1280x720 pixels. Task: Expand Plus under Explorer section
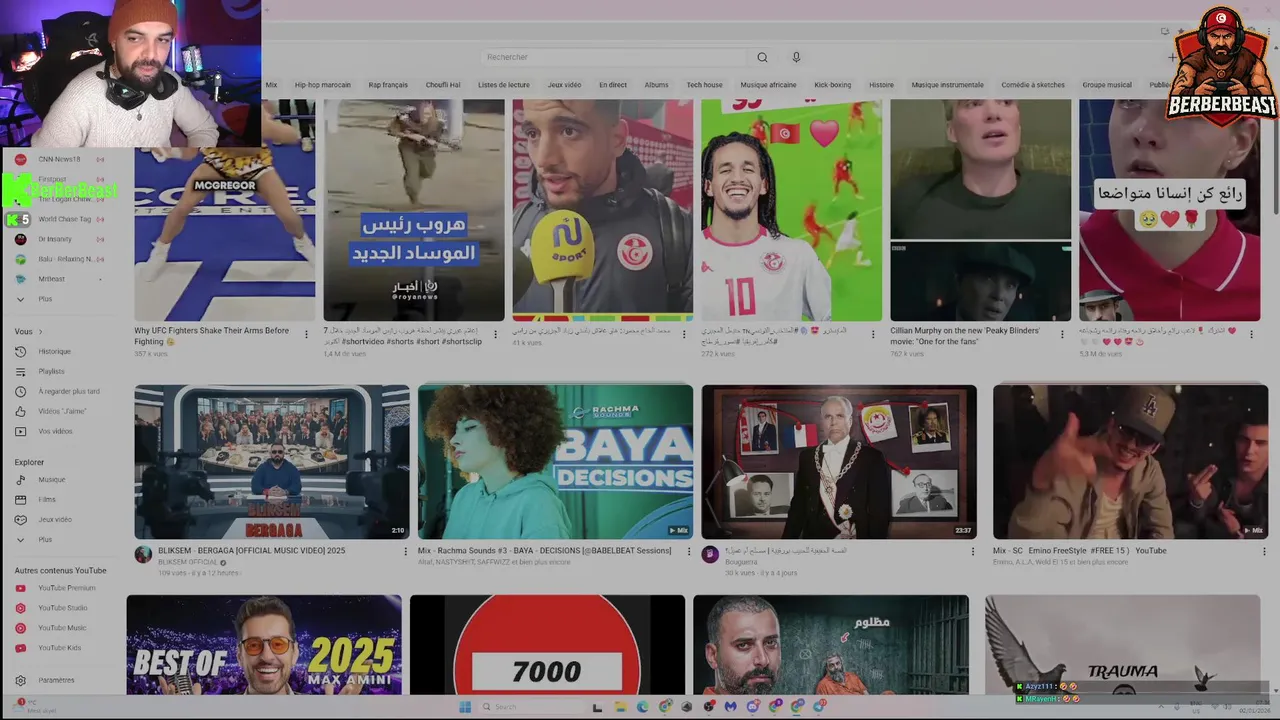click(x=45, y=540)
